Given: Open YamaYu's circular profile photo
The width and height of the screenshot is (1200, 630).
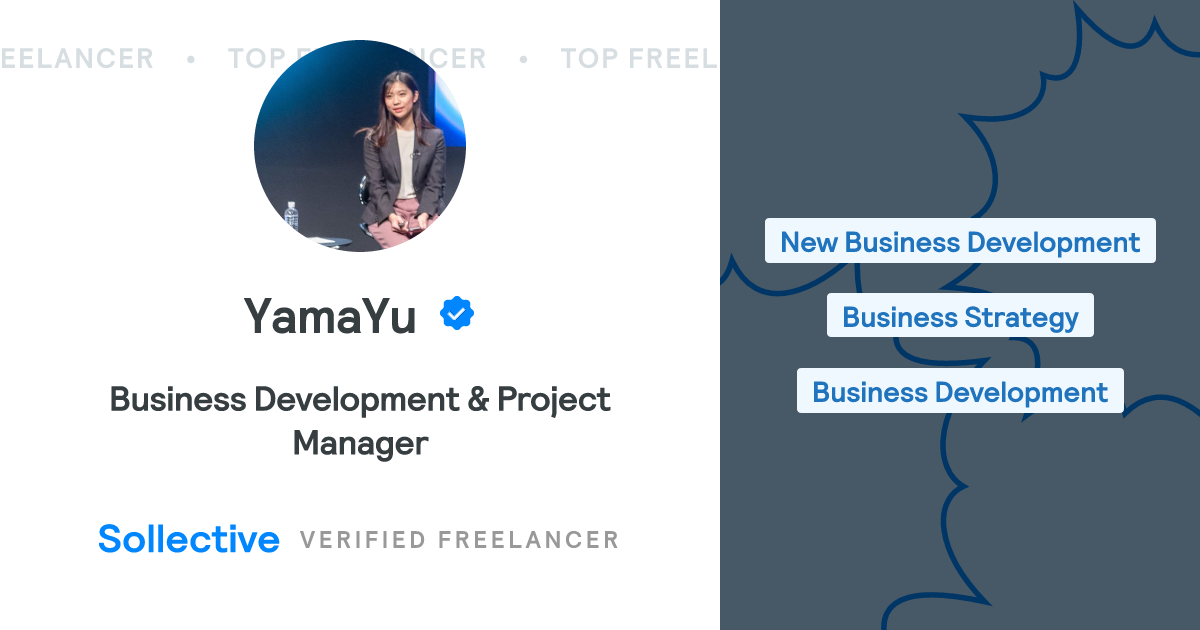Looking at the screenshot, I should [x=360, y=146].
